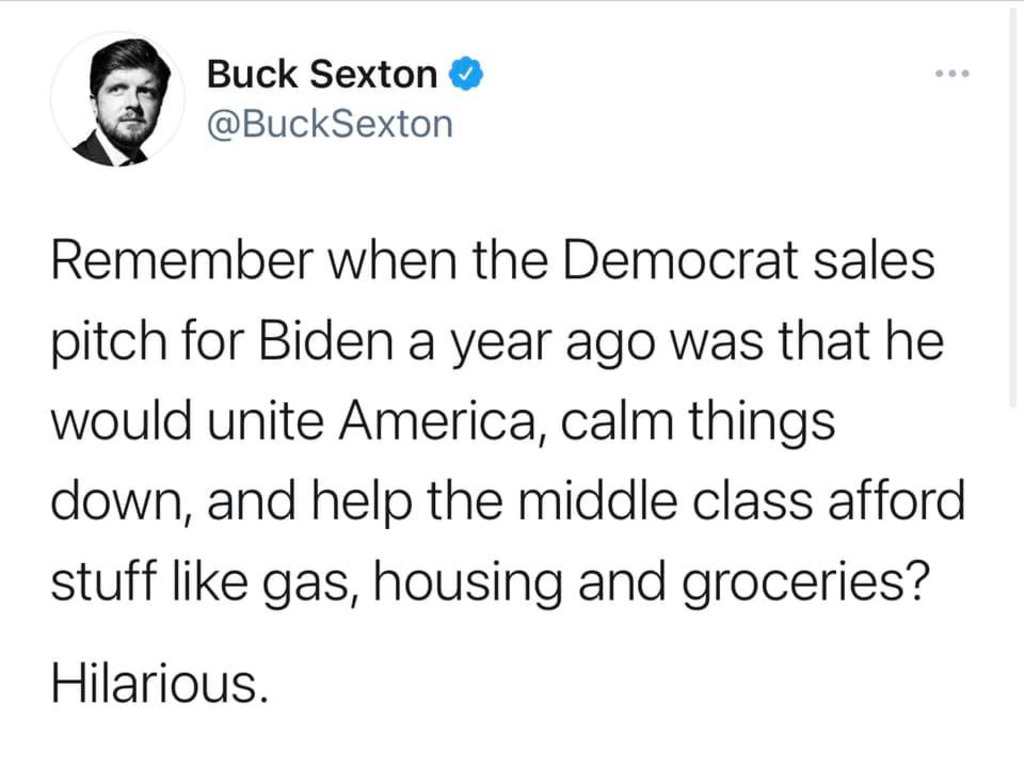Click the word unite in the tweet
The height and width of the screenshot is (768, 1024).
pos(265,421)
